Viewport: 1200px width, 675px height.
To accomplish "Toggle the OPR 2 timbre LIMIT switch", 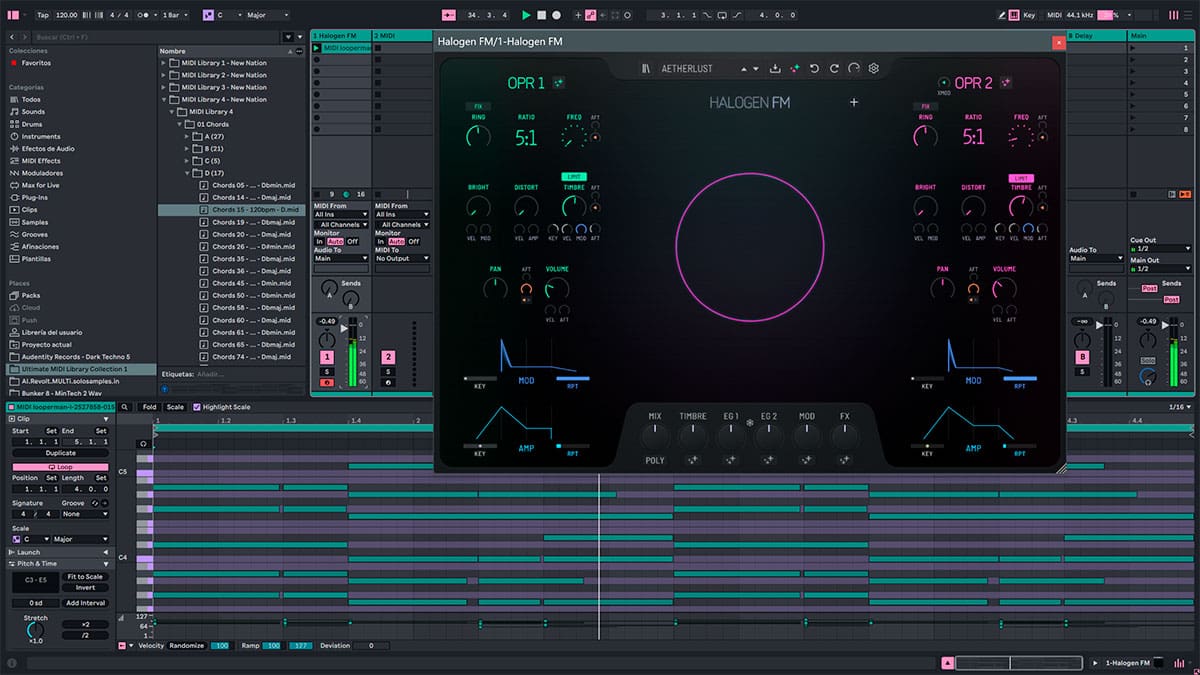I will pyautogui.click(x=1021, y=176).
